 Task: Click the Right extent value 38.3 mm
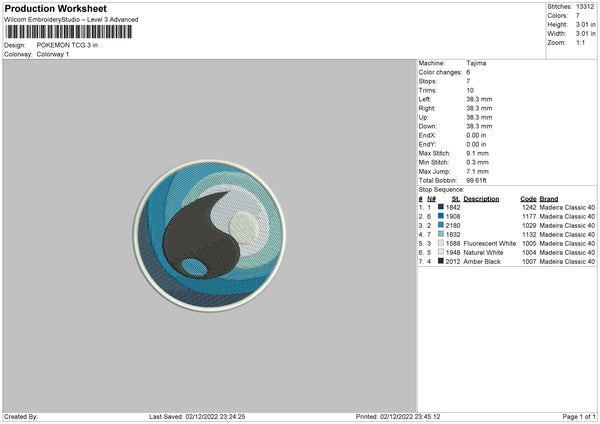coord(479,108)
